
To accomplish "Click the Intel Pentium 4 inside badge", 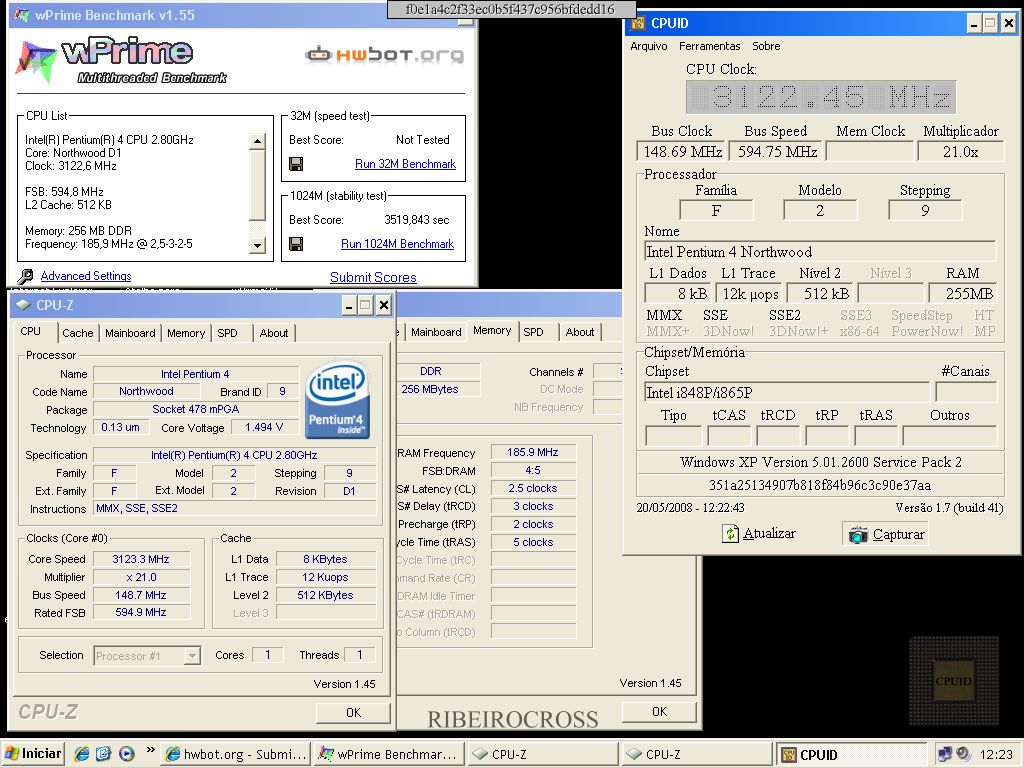I will coord(338,399).
